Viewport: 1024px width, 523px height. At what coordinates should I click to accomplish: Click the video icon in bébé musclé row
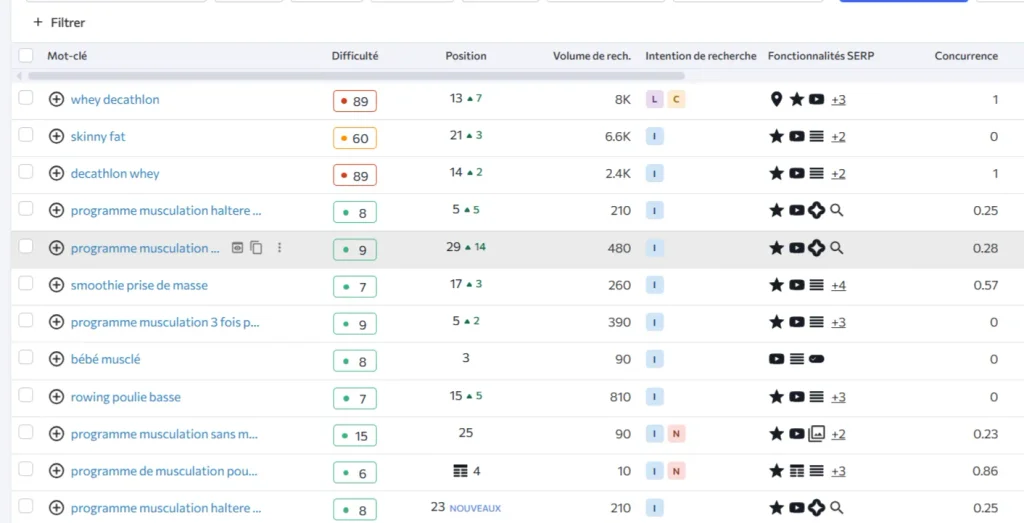point(776,359)
